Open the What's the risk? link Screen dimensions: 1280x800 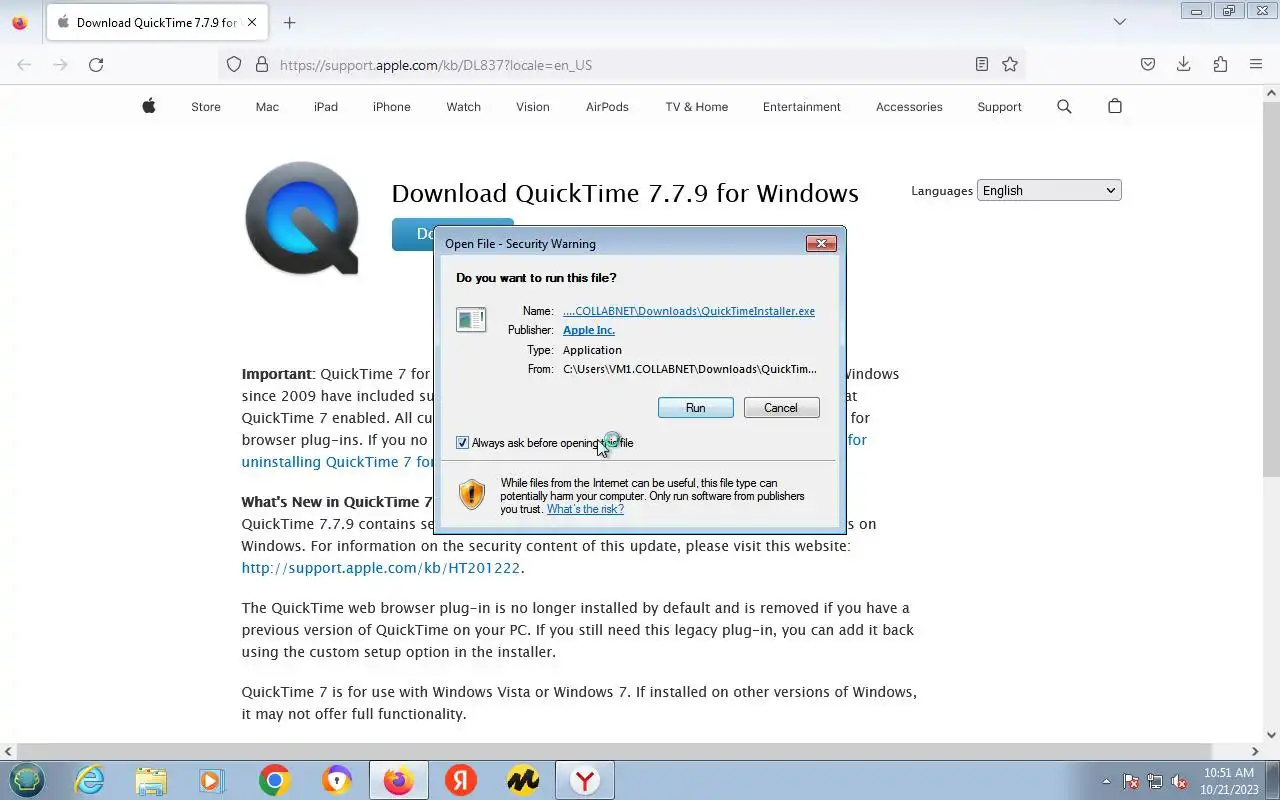(x=585, y=509)
